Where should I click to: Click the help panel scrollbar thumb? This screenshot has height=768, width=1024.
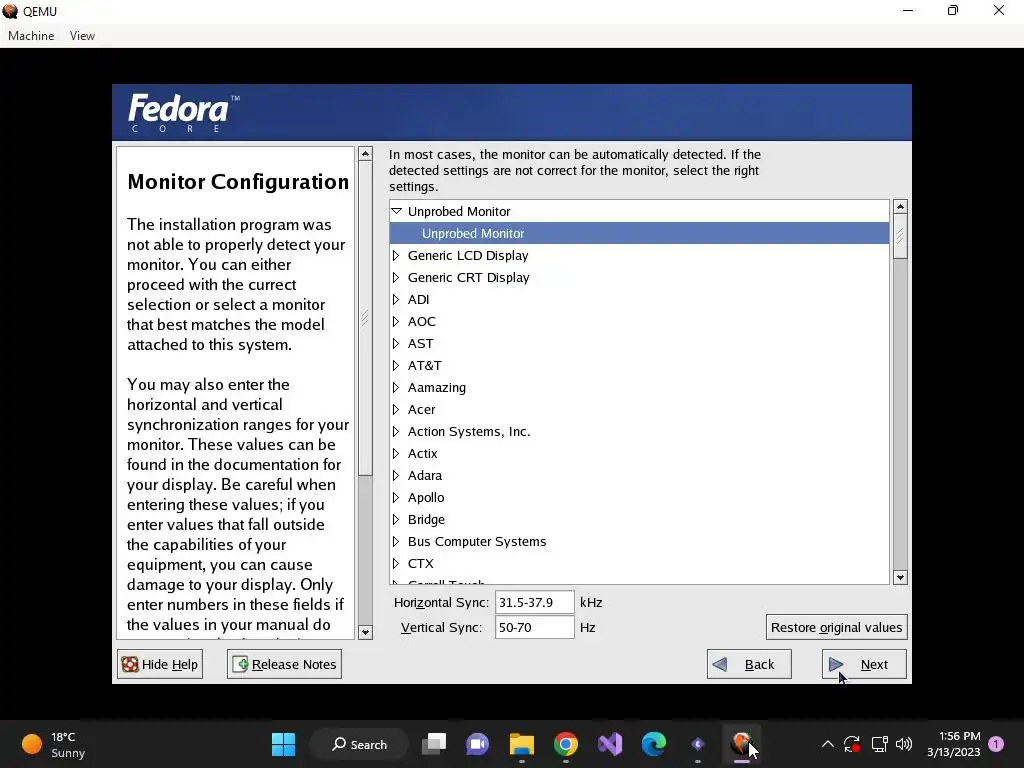click(x=365, y=318)
